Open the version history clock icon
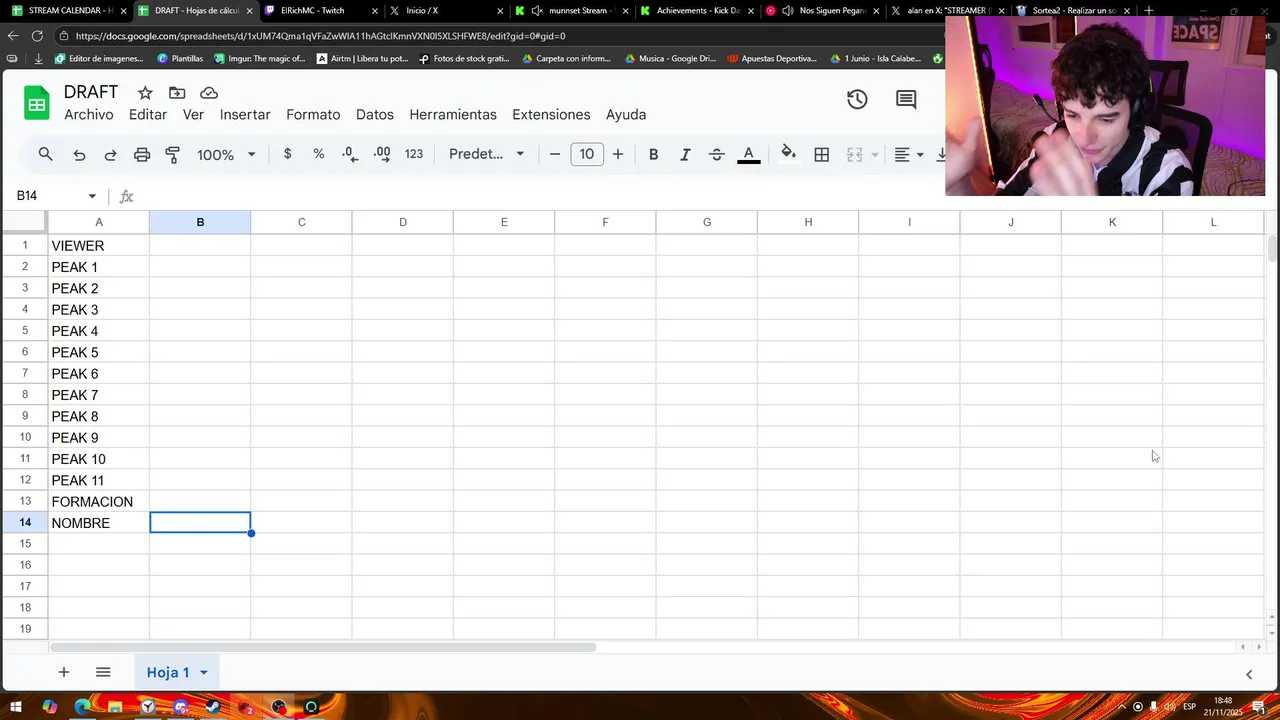 [857, 99]
